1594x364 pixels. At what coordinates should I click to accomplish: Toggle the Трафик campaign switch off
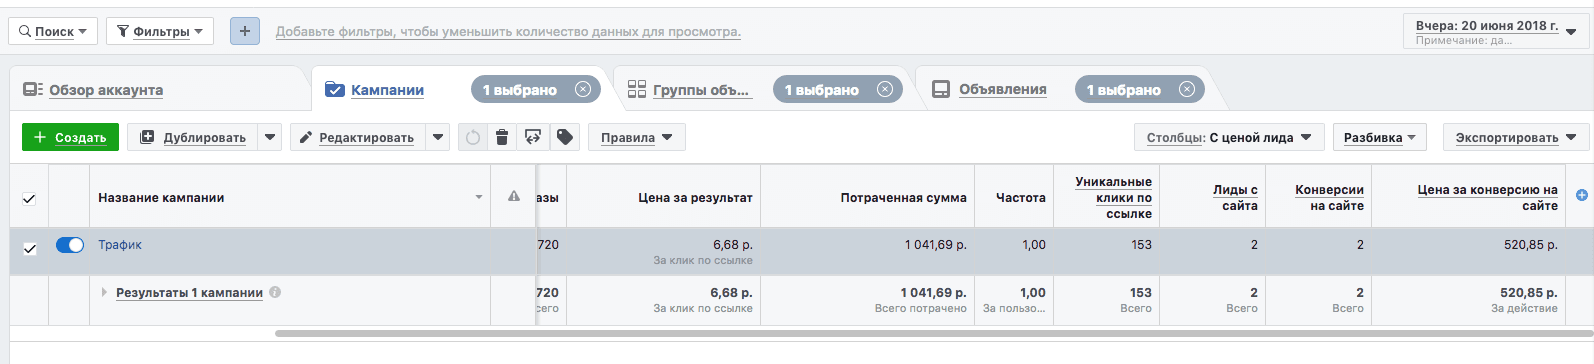(x=70, y=245)
